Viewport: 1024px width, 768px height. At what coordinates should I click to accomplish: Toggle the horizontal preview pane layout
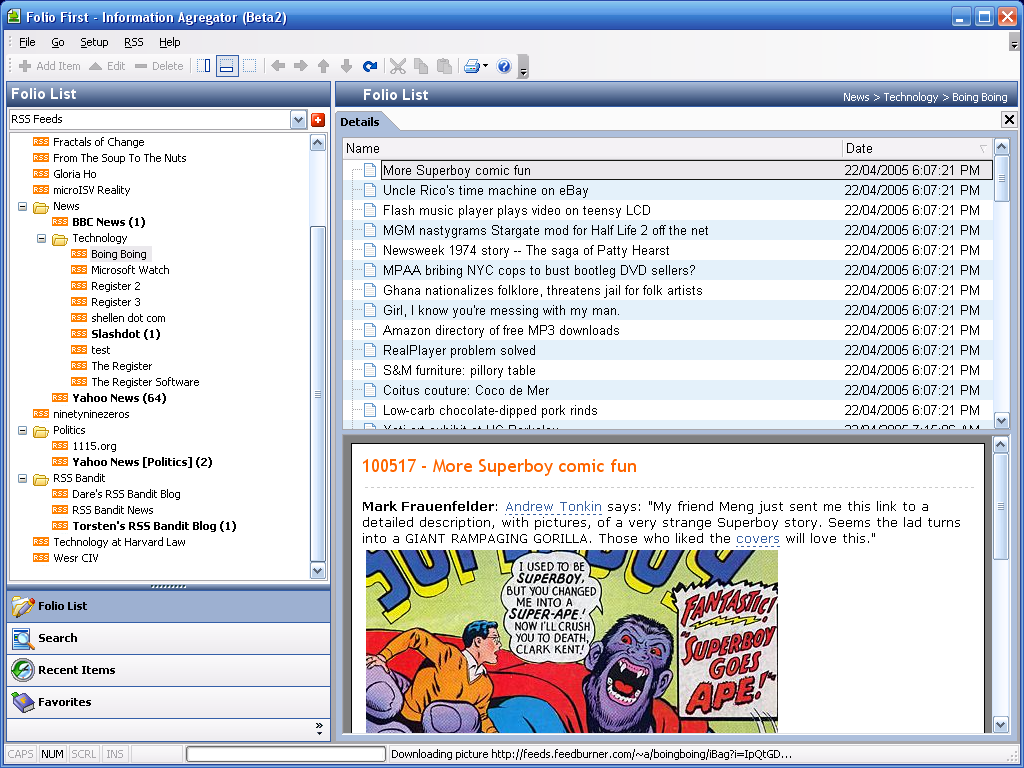pos(227,66)
